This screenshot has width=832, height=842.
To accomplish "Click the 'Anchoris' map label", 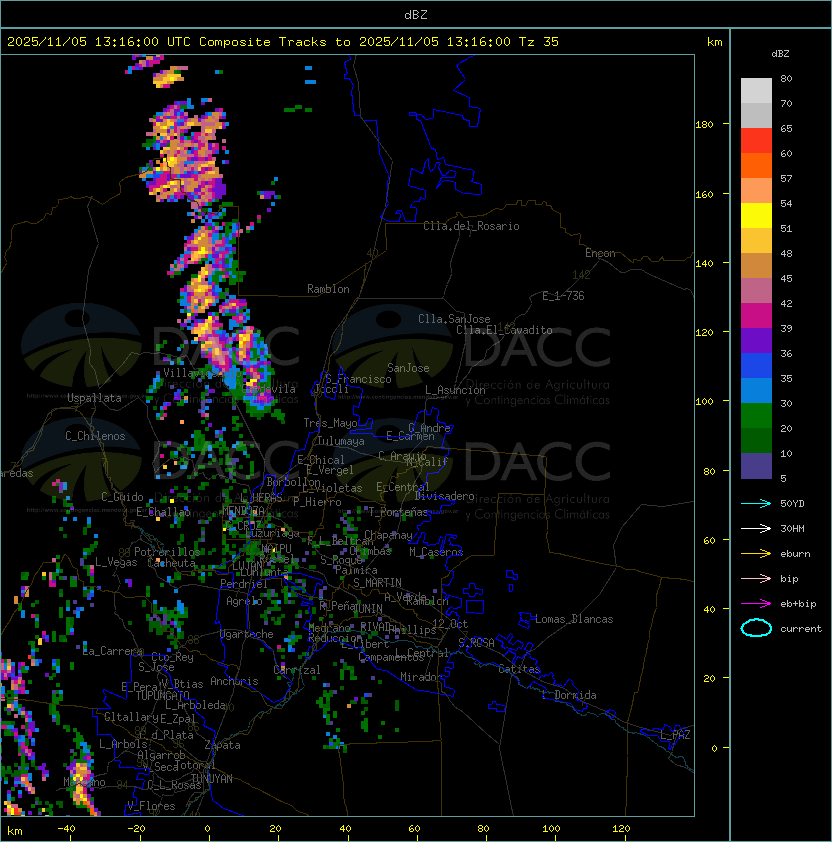I will coord(234,681).
